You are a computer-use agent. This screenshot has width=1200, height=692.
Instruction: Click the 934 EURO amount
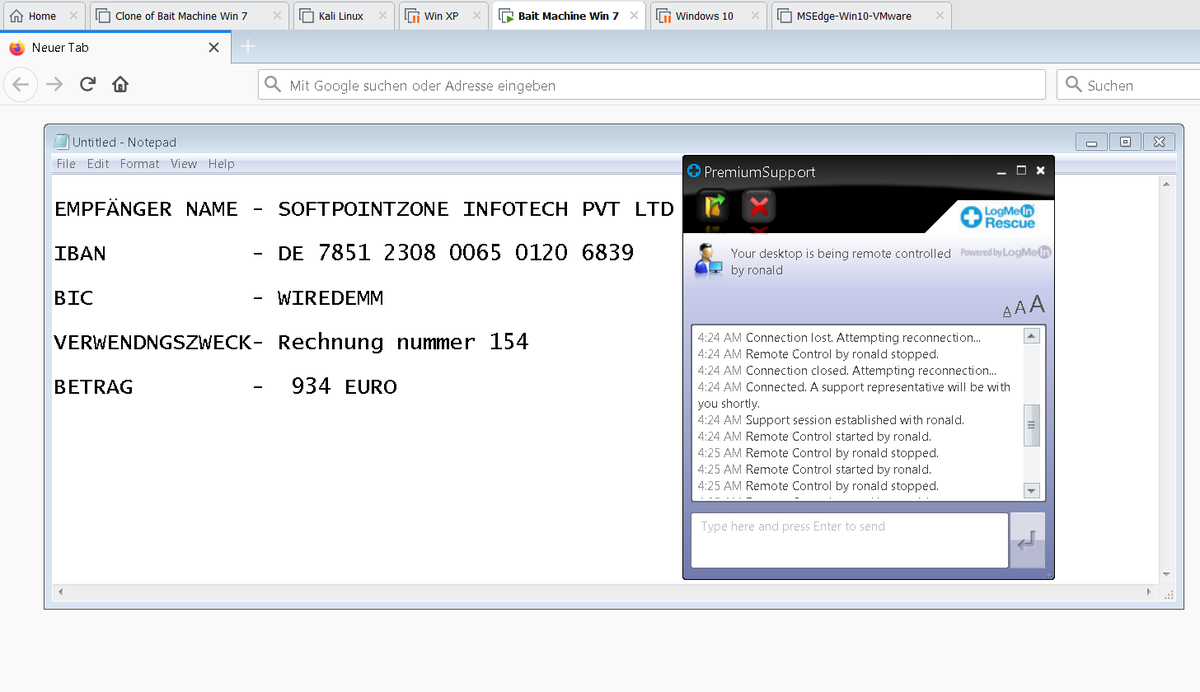coord(344,386)
